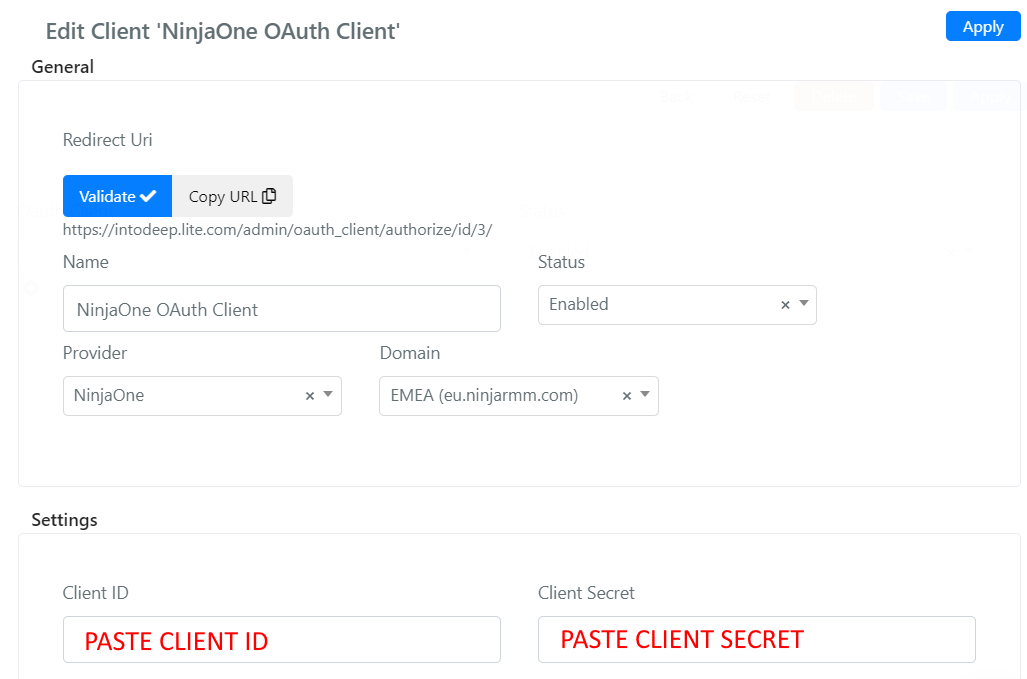The image size is (1027, 679).
Task: Click the Name field label
Action: click(86, 262)
